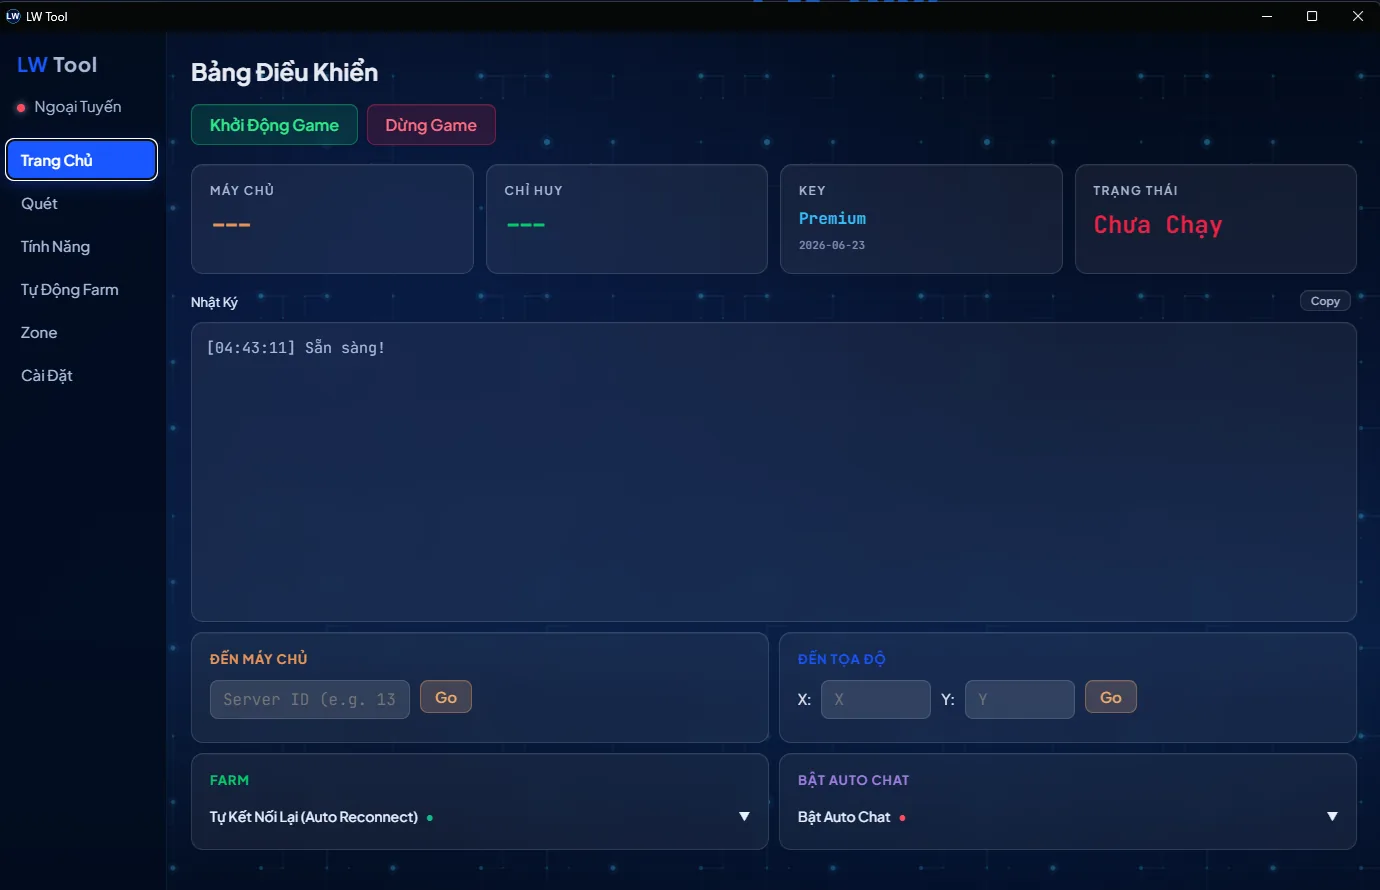Copy the Nhật Ký log
The image size is (1380, 890).
pyautogui.click(x=1325, y=301)
